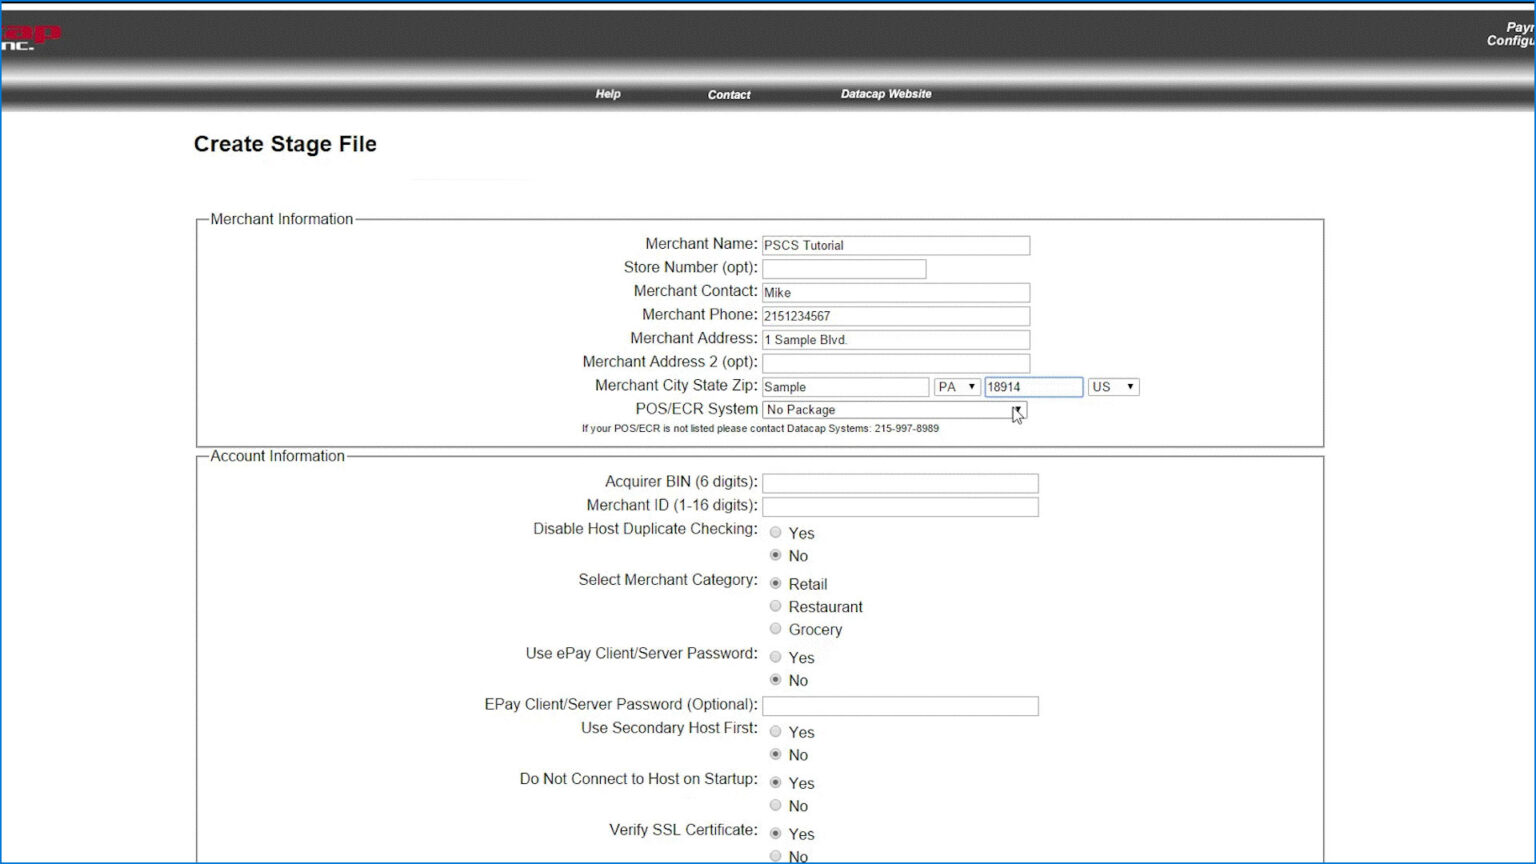The image size is (1536, 864).
Task: Select No for Verify SSL Certificate
Action: [x=776, y=856]
